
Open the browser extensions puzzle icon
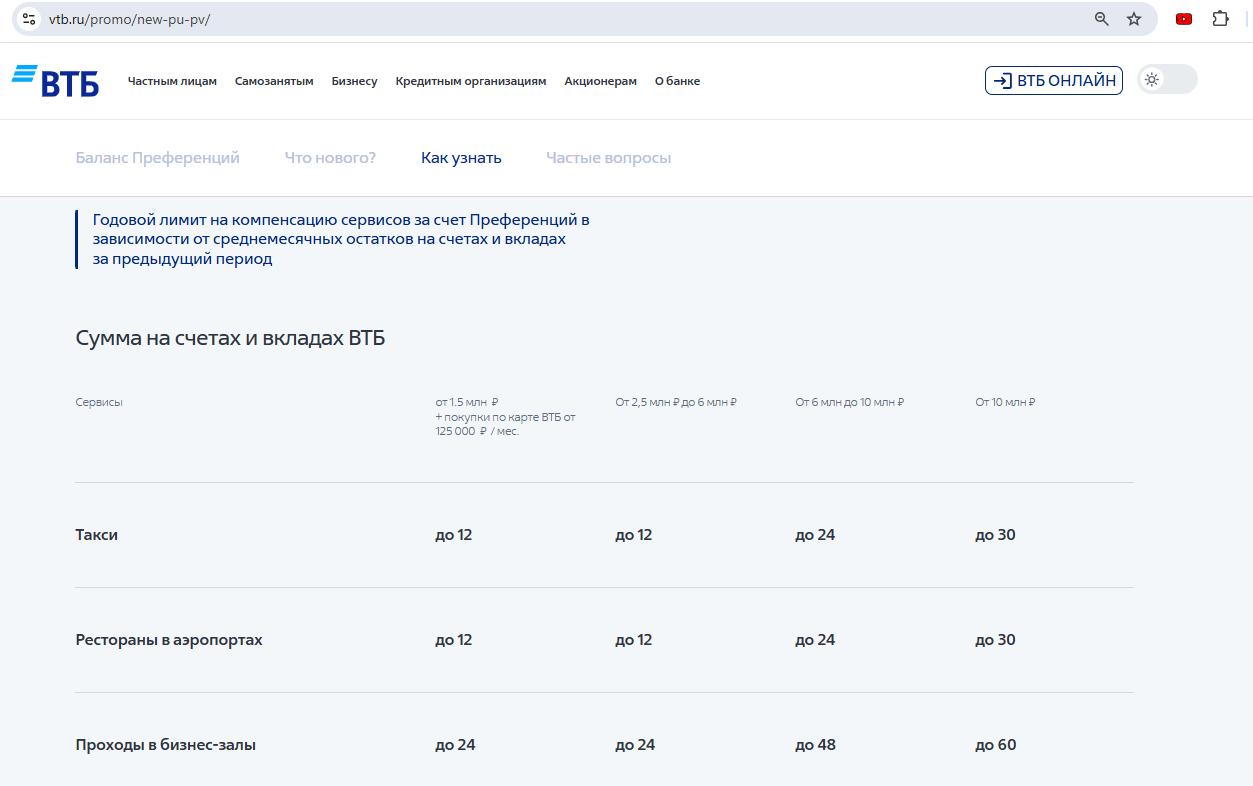coord(1220,19)
